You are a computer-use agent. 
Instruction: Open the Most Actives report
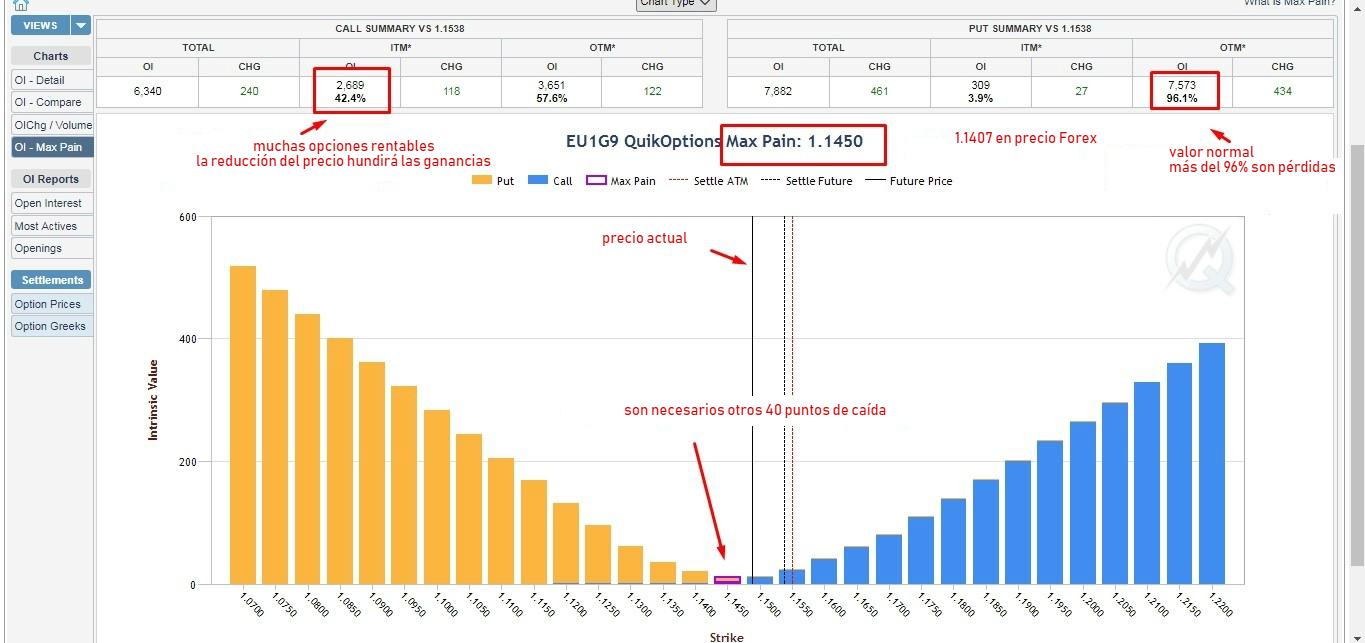pos(52,226)
